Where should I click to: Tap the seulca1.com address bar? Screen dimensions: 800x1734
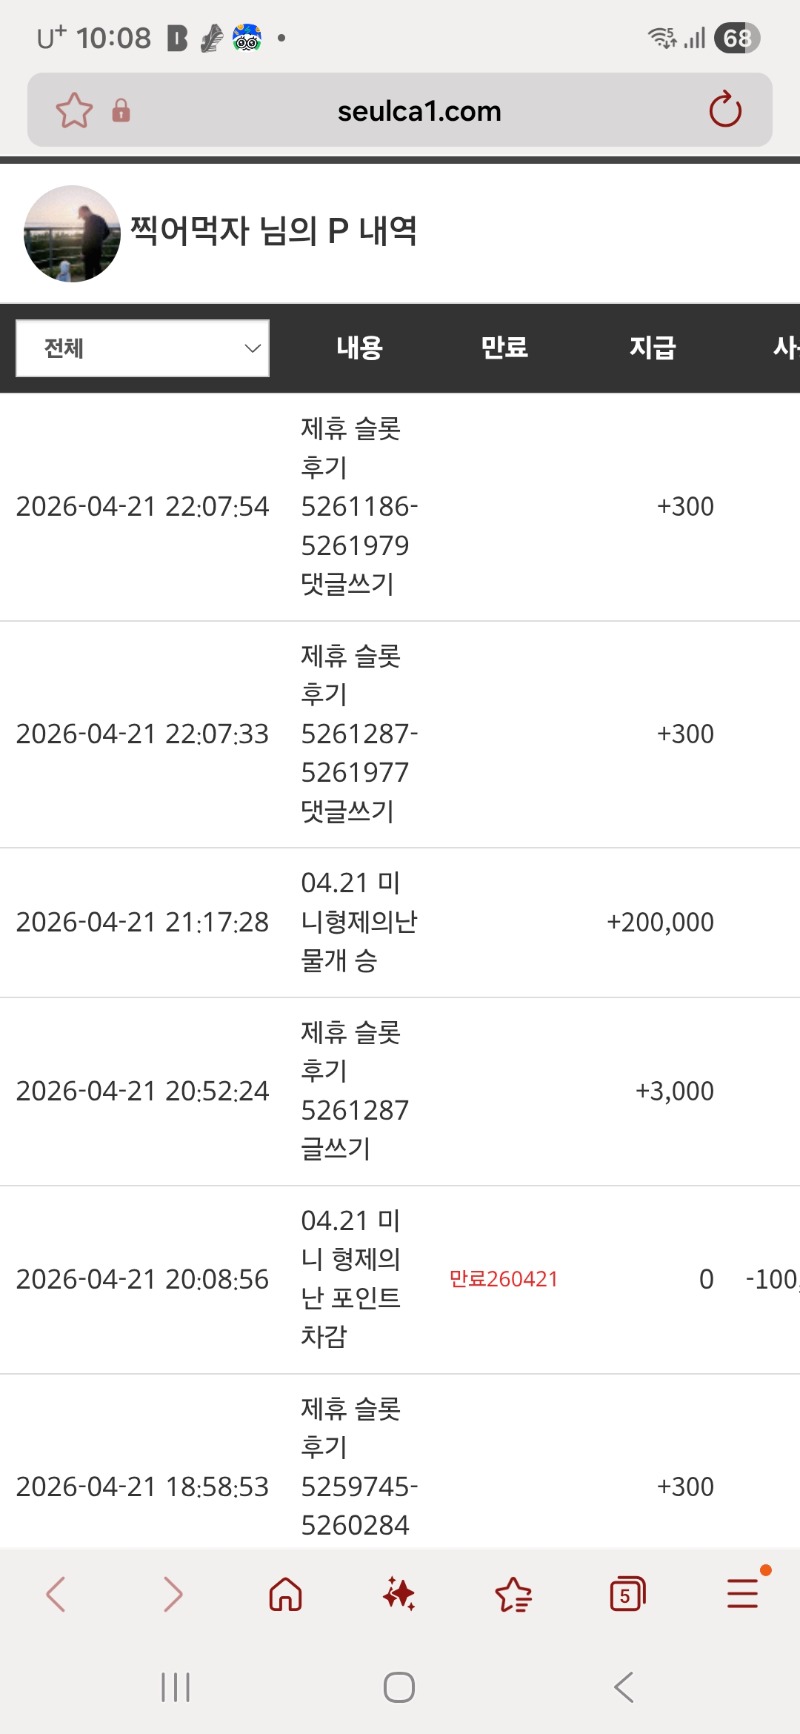coord(419,111)
